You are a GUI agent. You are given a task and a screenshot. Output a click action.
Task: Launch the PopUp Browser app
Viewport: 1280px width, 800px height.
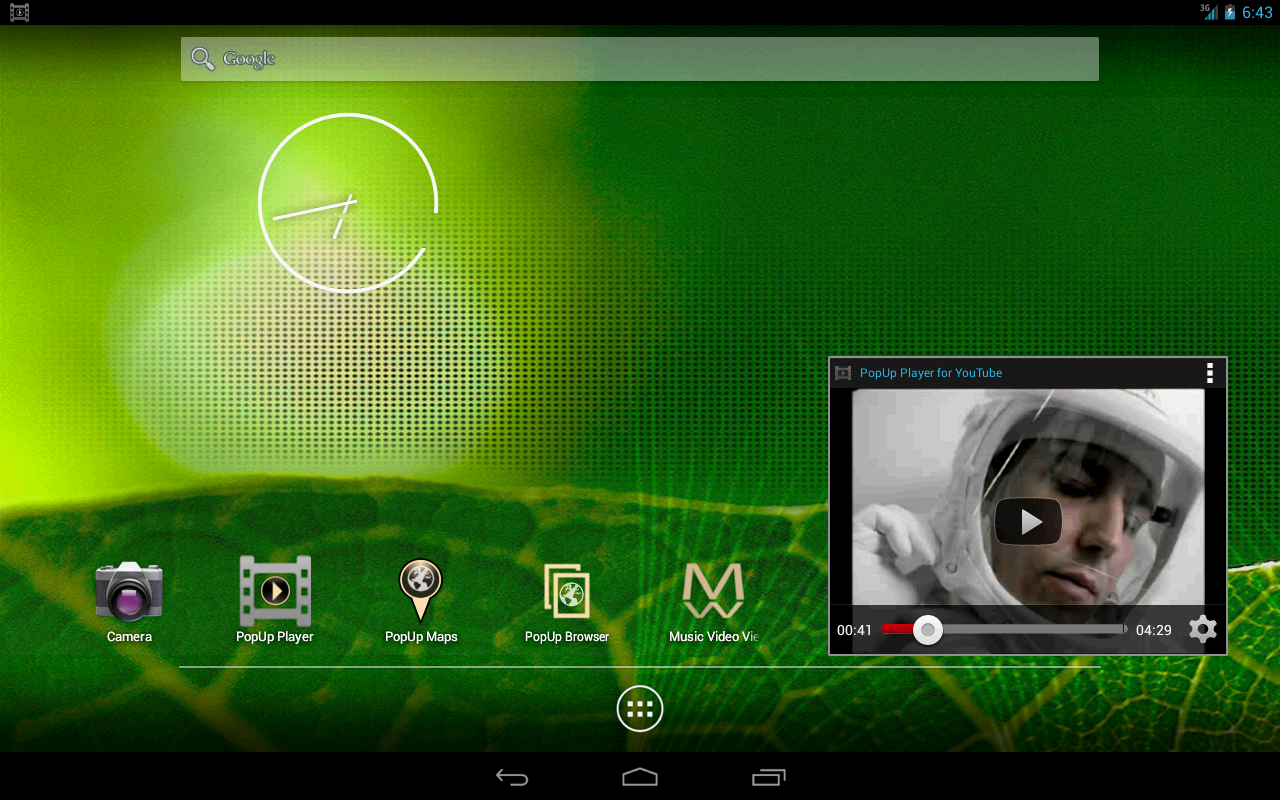pos(567,601)
